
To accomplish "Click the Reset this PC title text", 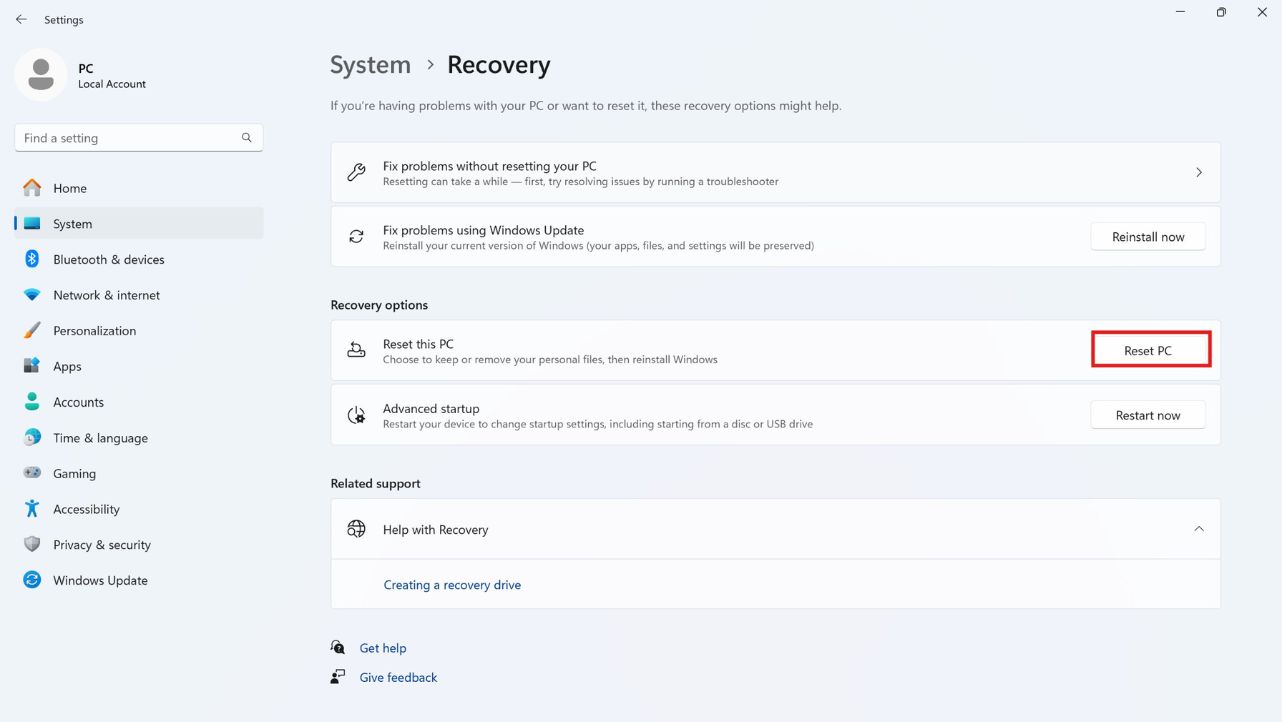I will coord(418,344).
